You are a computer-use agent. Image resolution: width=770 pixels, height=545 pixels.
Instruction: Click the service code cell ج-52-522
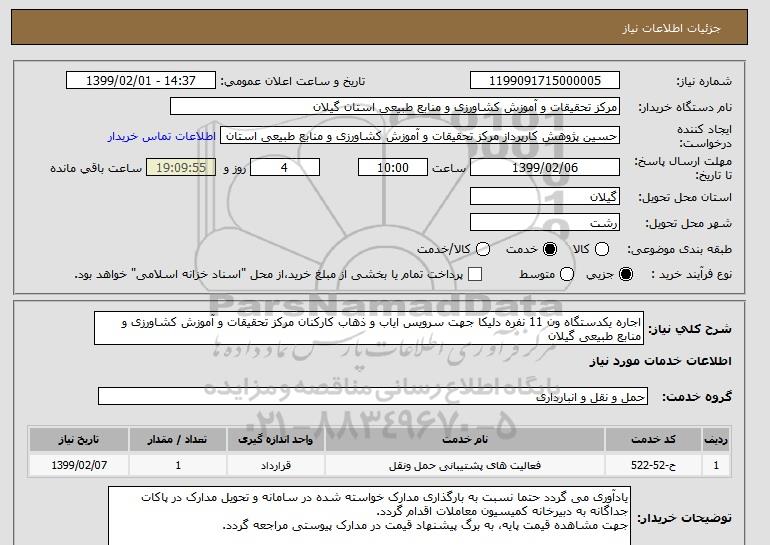[x=653, y=465]
